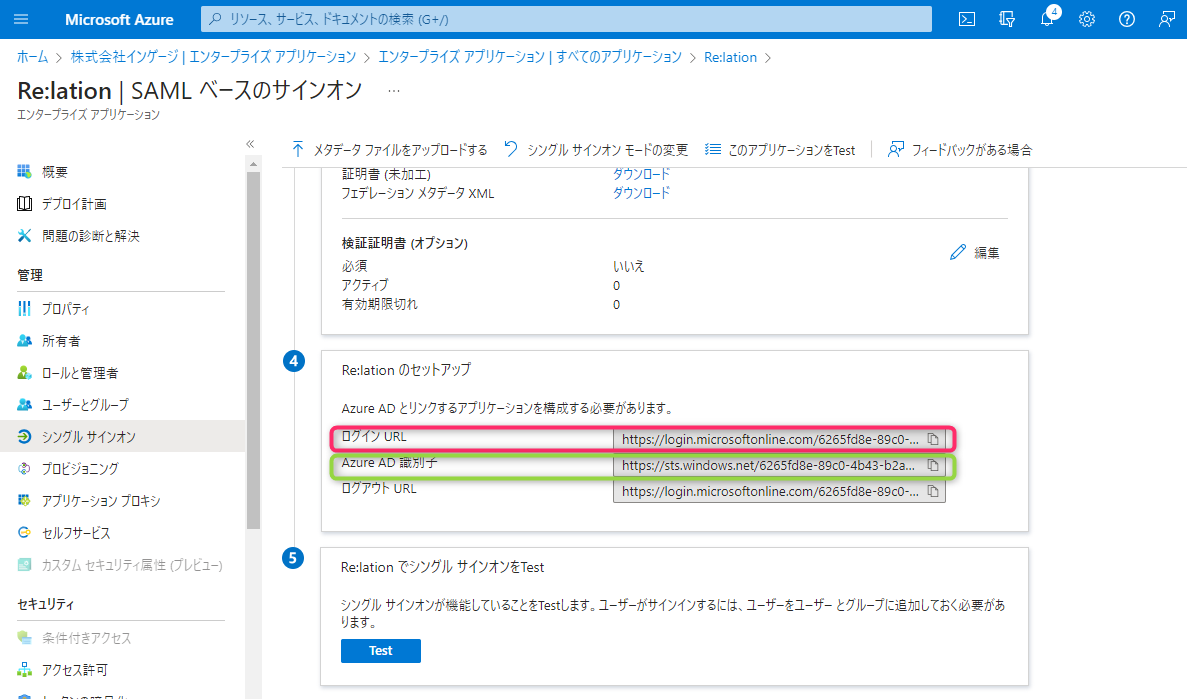Click the sidebar scrollbar up arrow

[x=254, y=164]
